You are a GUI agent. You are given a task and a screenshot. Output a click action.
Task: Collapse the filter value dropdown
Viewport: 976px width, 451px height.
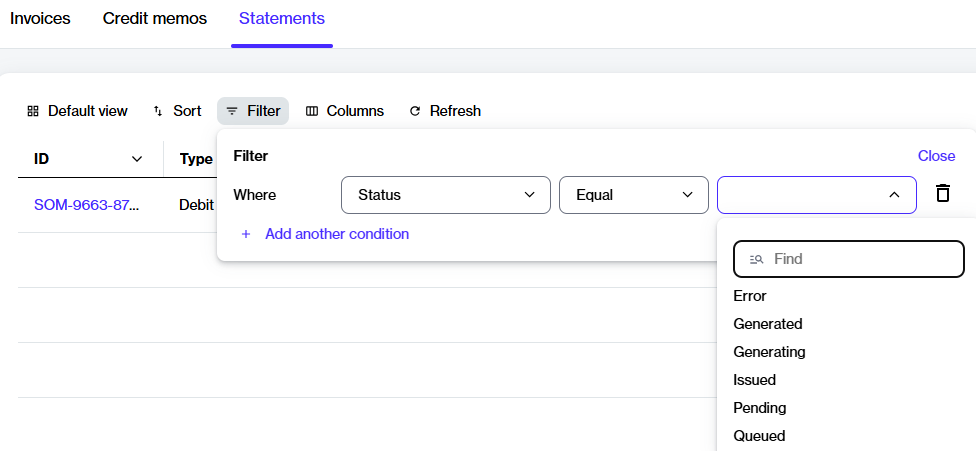tap(894, 195)
